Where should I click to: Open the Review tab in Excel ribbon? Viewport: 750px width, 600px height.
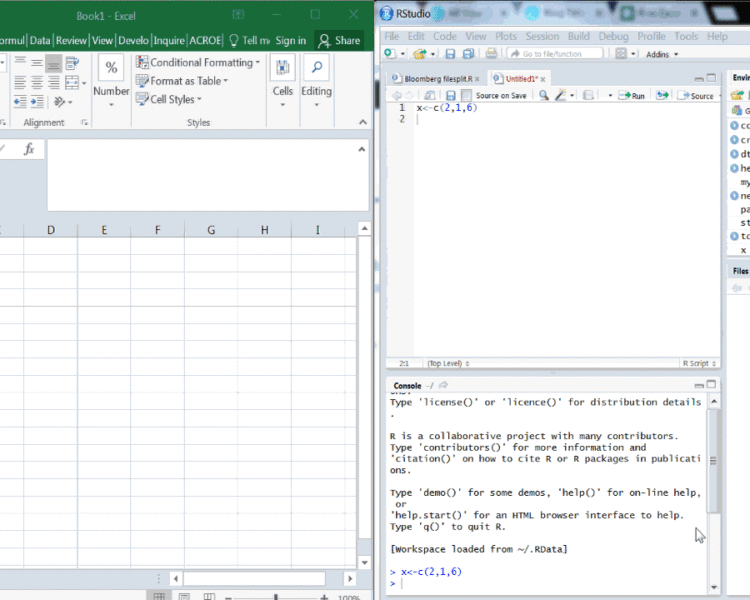(x=71, y=40)
